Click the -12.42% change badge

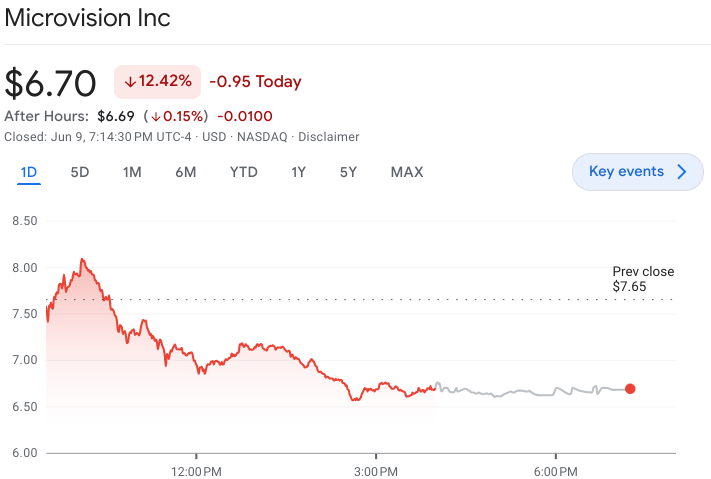click(158, 82)
